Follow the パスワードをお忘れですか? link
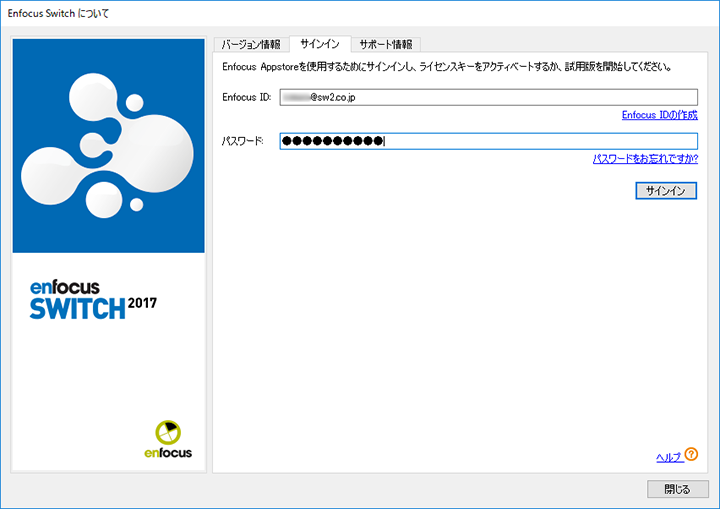The image size is (720, 509). pos(645,159)
